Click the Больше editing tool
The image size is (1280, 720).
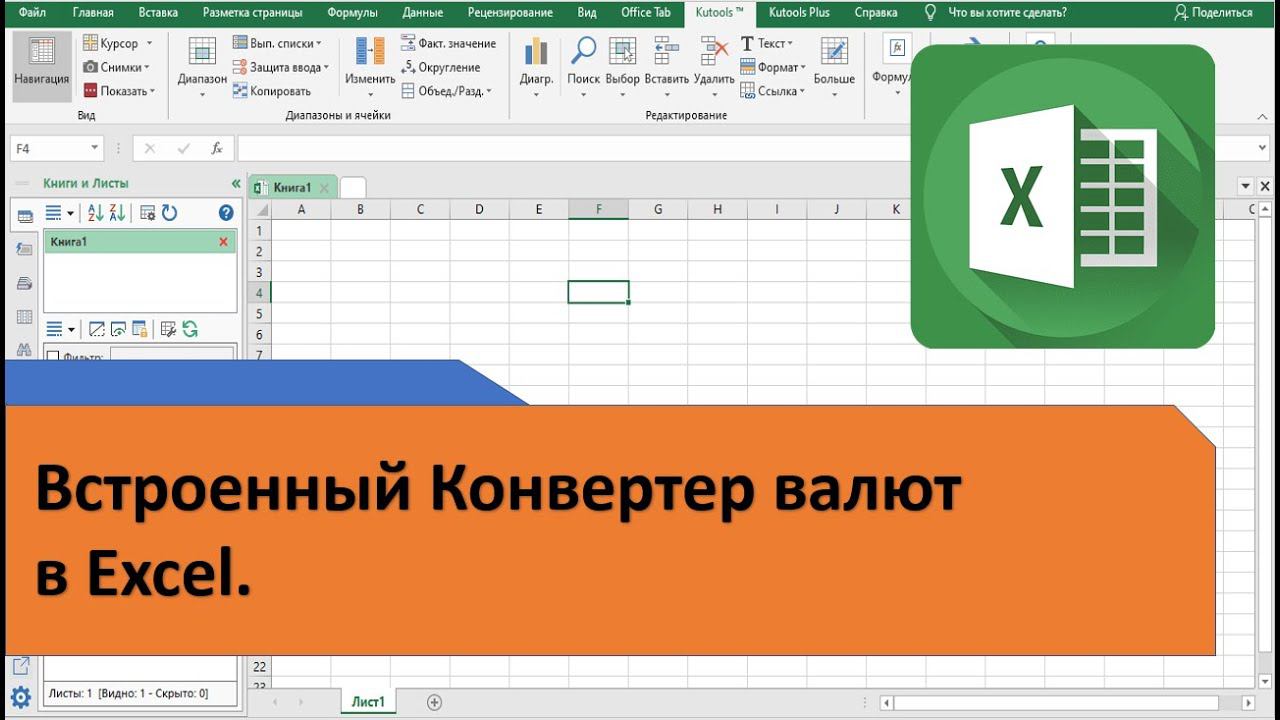[834, 66]
